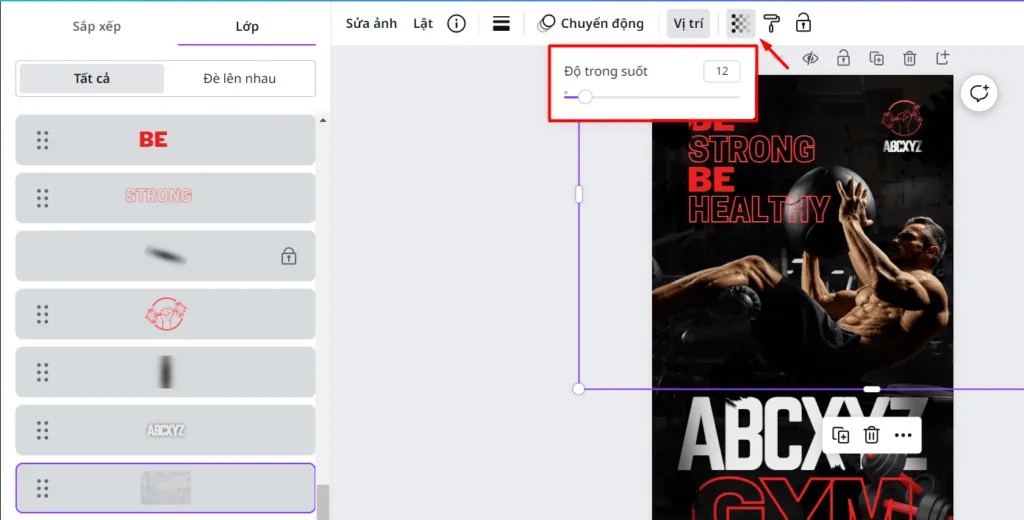Click the transparency value input field

click(x=722, y=71)
